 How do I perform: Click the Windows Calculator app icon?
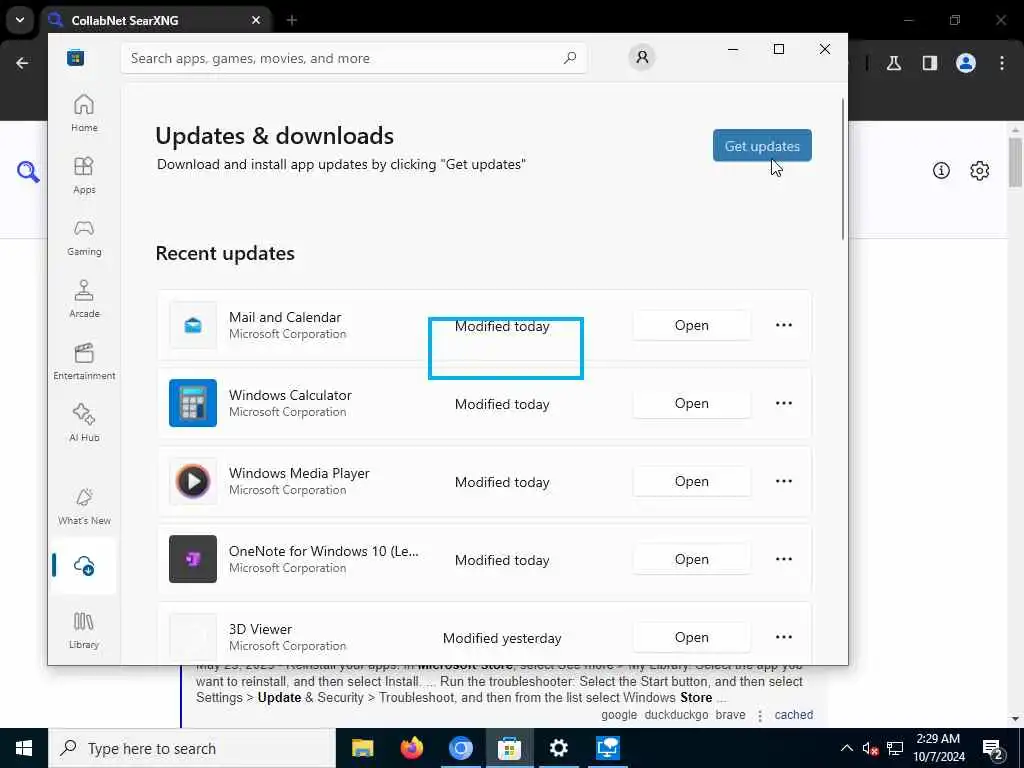coord(193,403)
